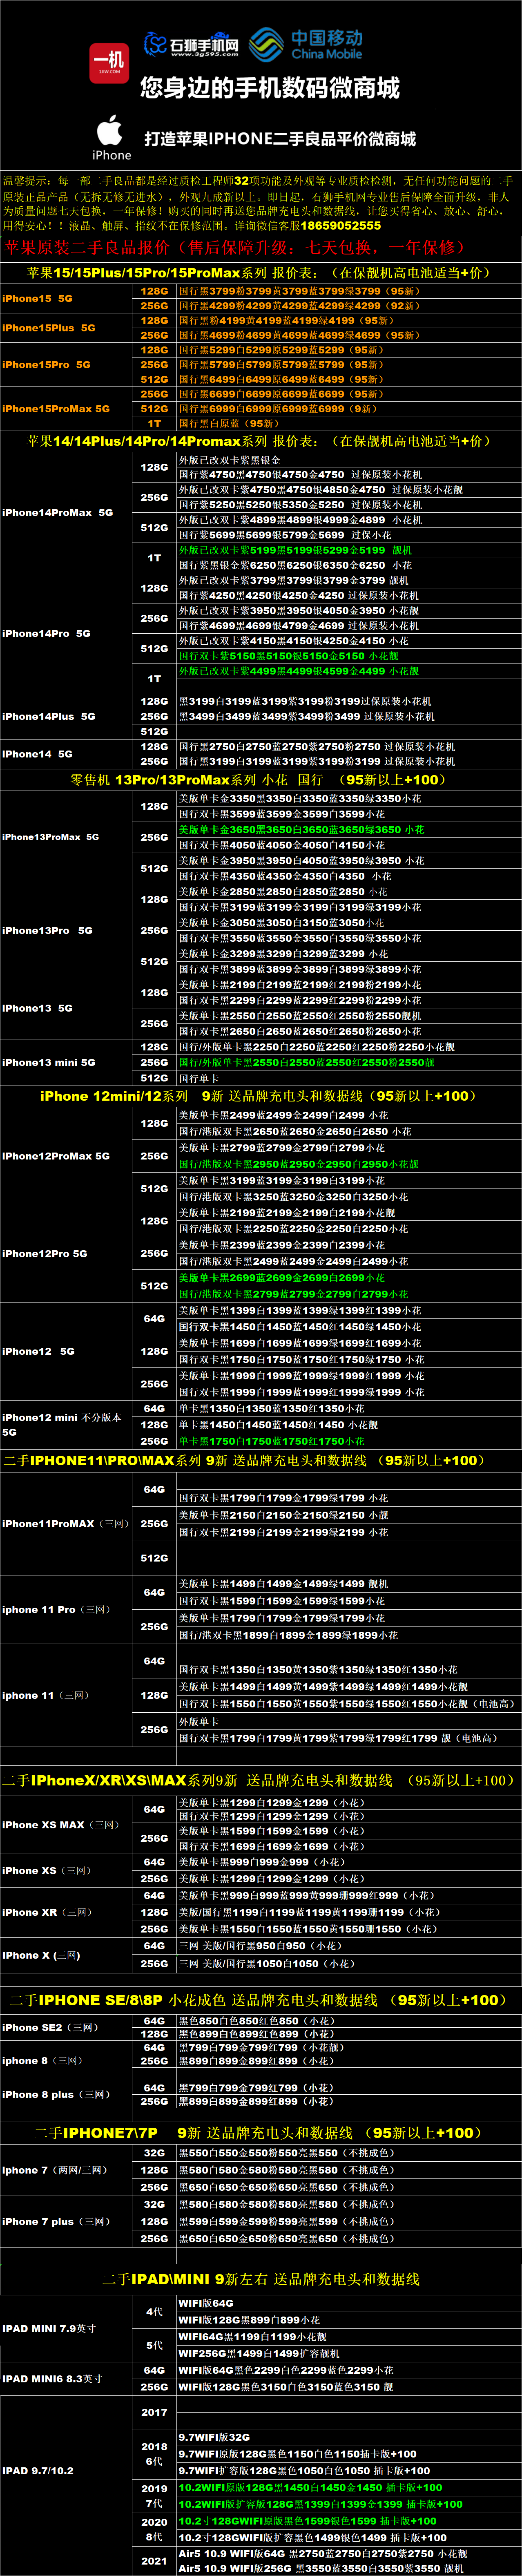Click the China Mobile logo
The height and width of the screenshot is (2576, 522).
click(306, 44)
